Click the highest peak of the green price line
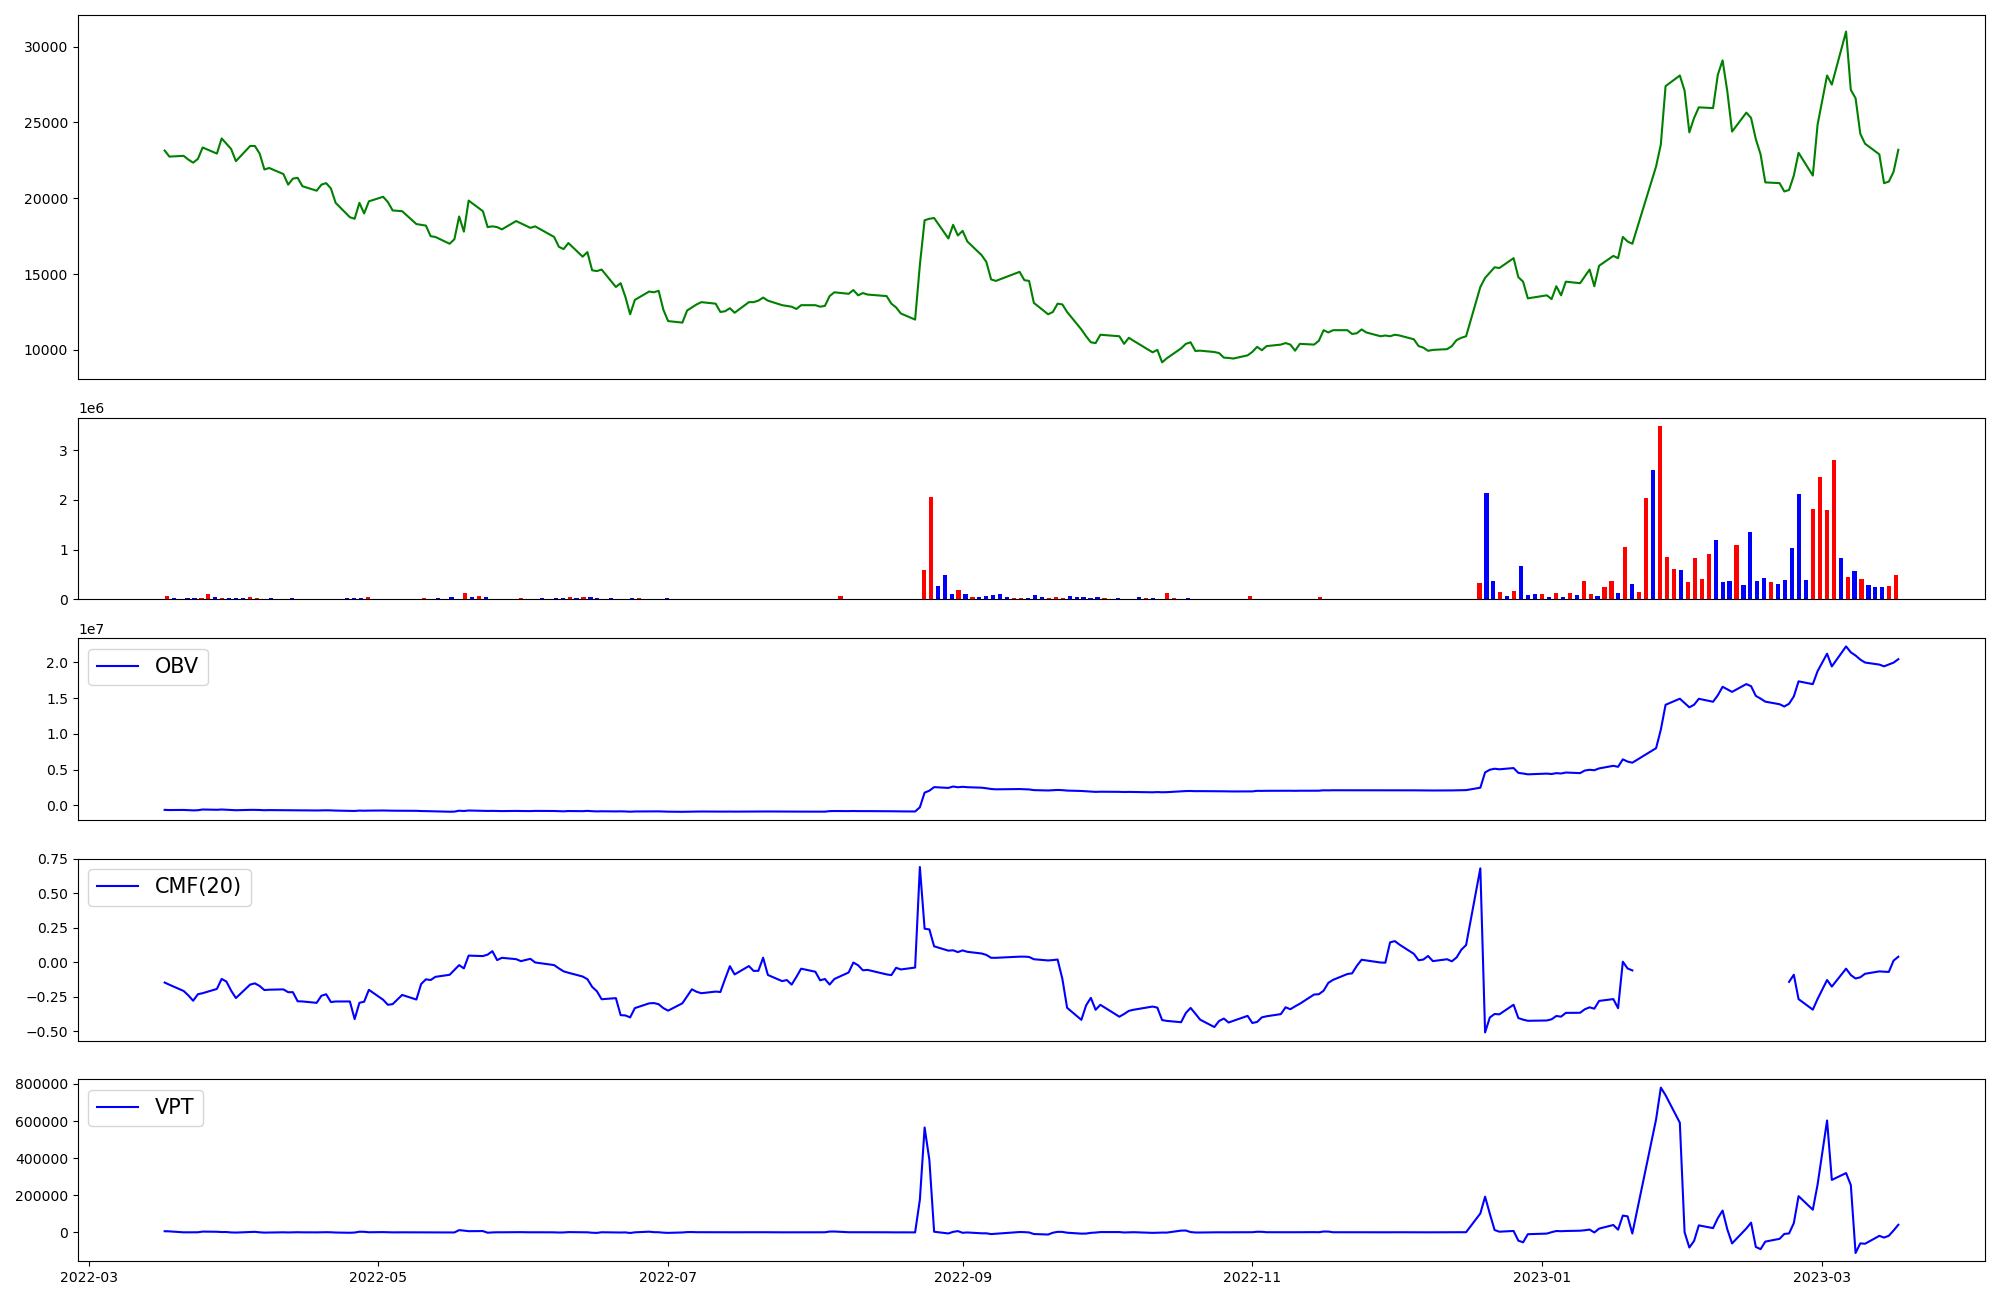The width and height of the screenshot is (2000, 1300). coord(1845,33)
